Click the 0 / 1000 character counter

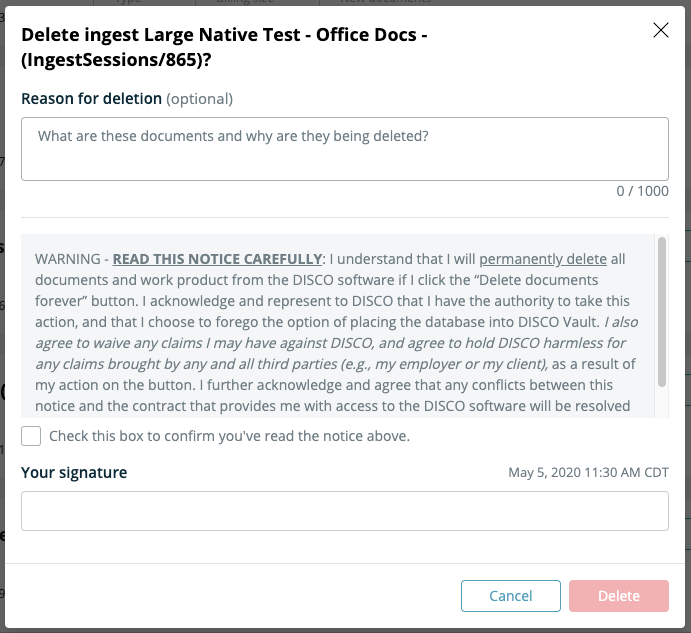coord(642,191)
